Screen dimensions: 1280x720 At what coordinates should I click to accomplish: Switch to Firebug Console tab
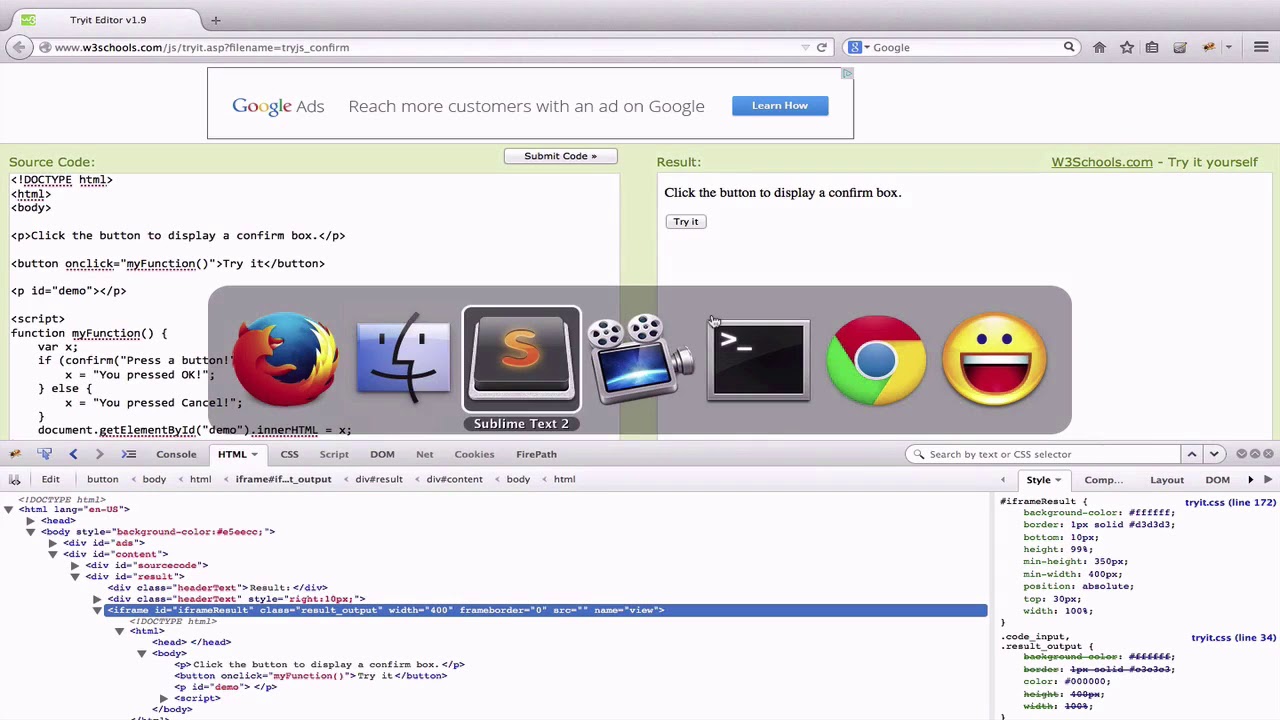pyautogui.click(x=176, y=454)
